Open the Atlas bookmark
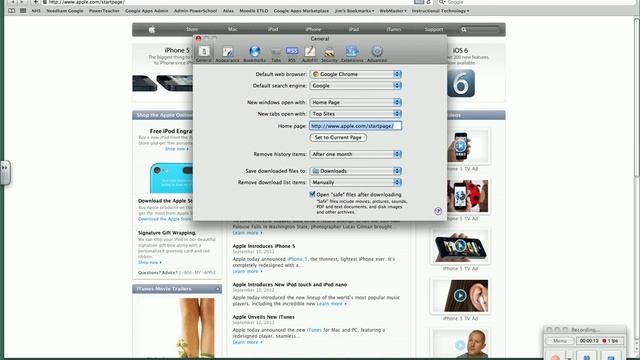 click(228, 11)
